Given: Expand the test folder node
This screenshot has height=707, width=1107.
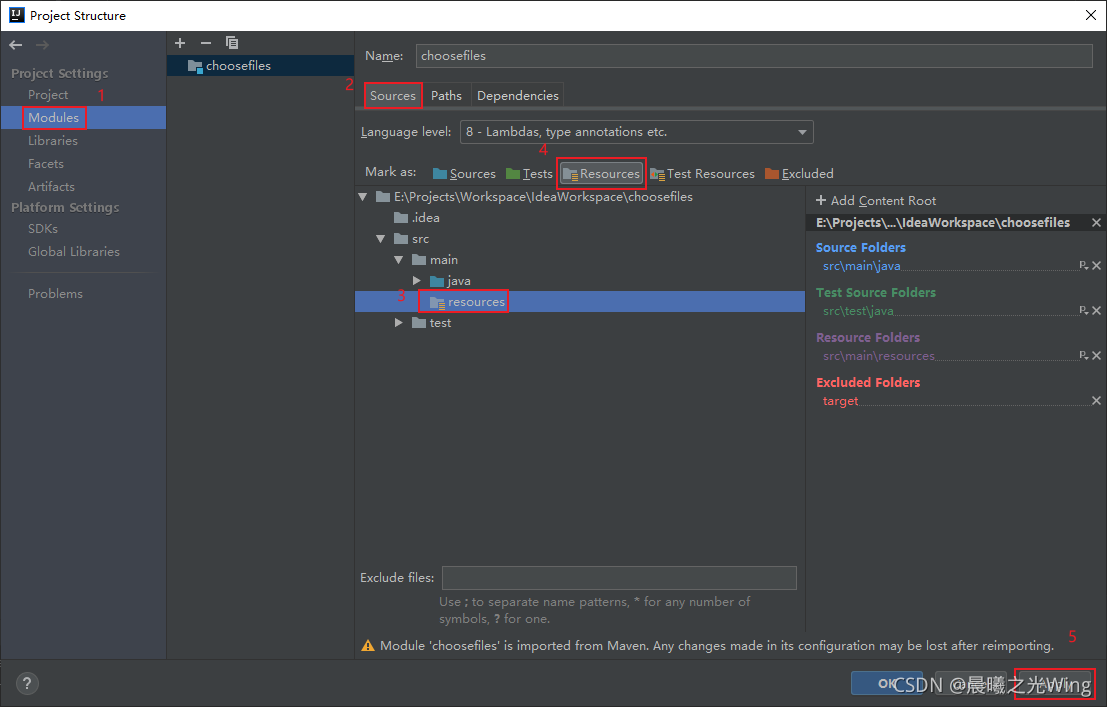Looking at the screenshot, I should pyautogui.click(x=399, y=323).
